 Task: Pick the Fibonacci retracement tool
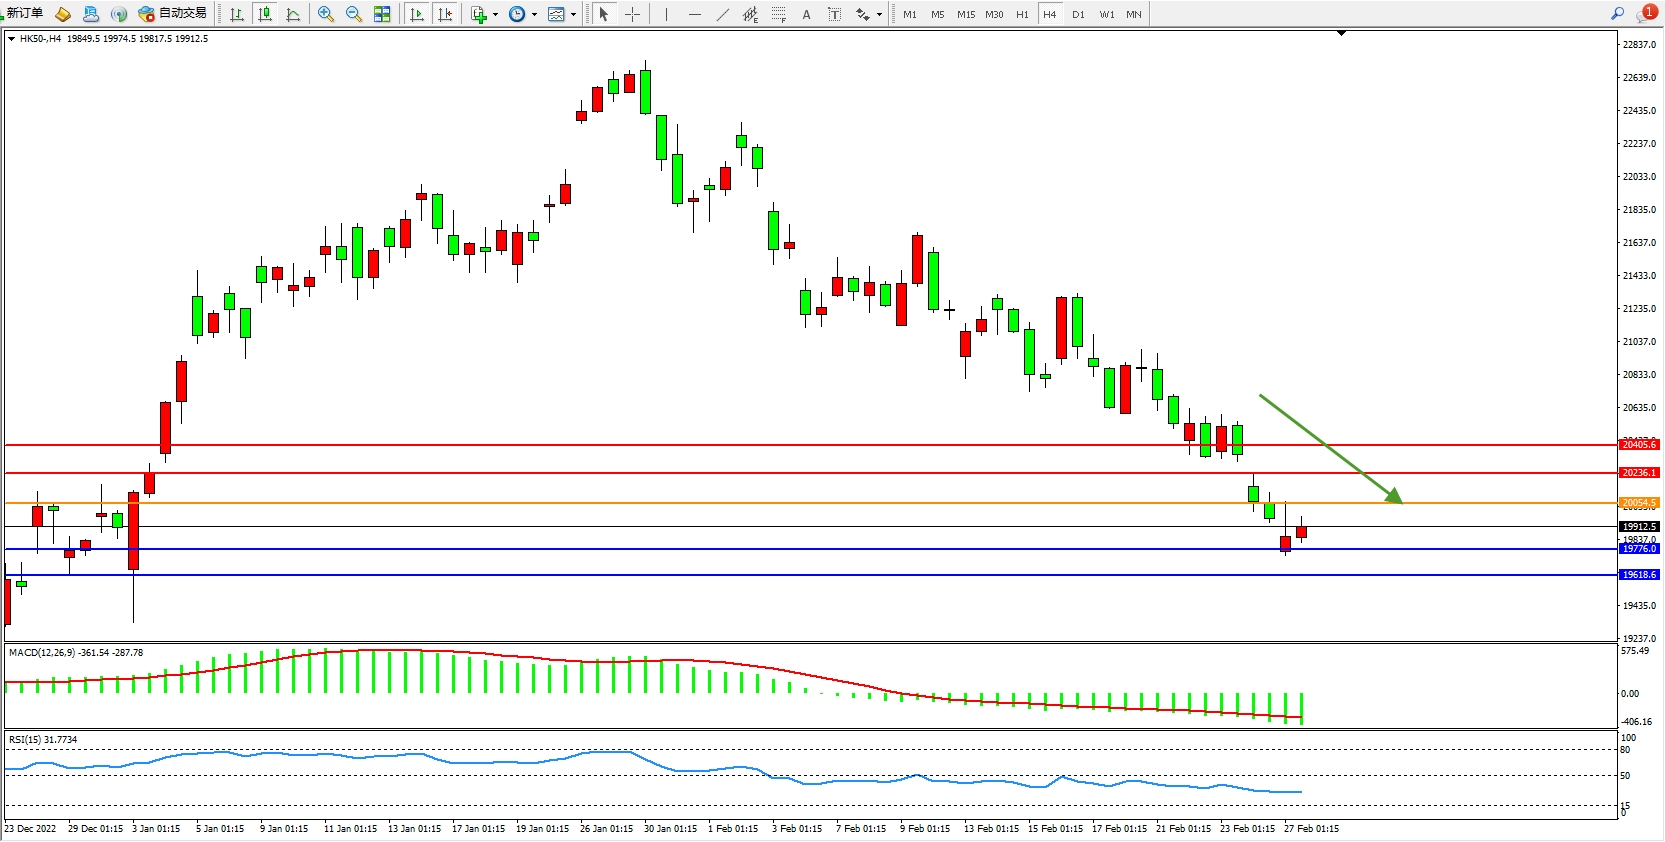[x=778, y=14]
